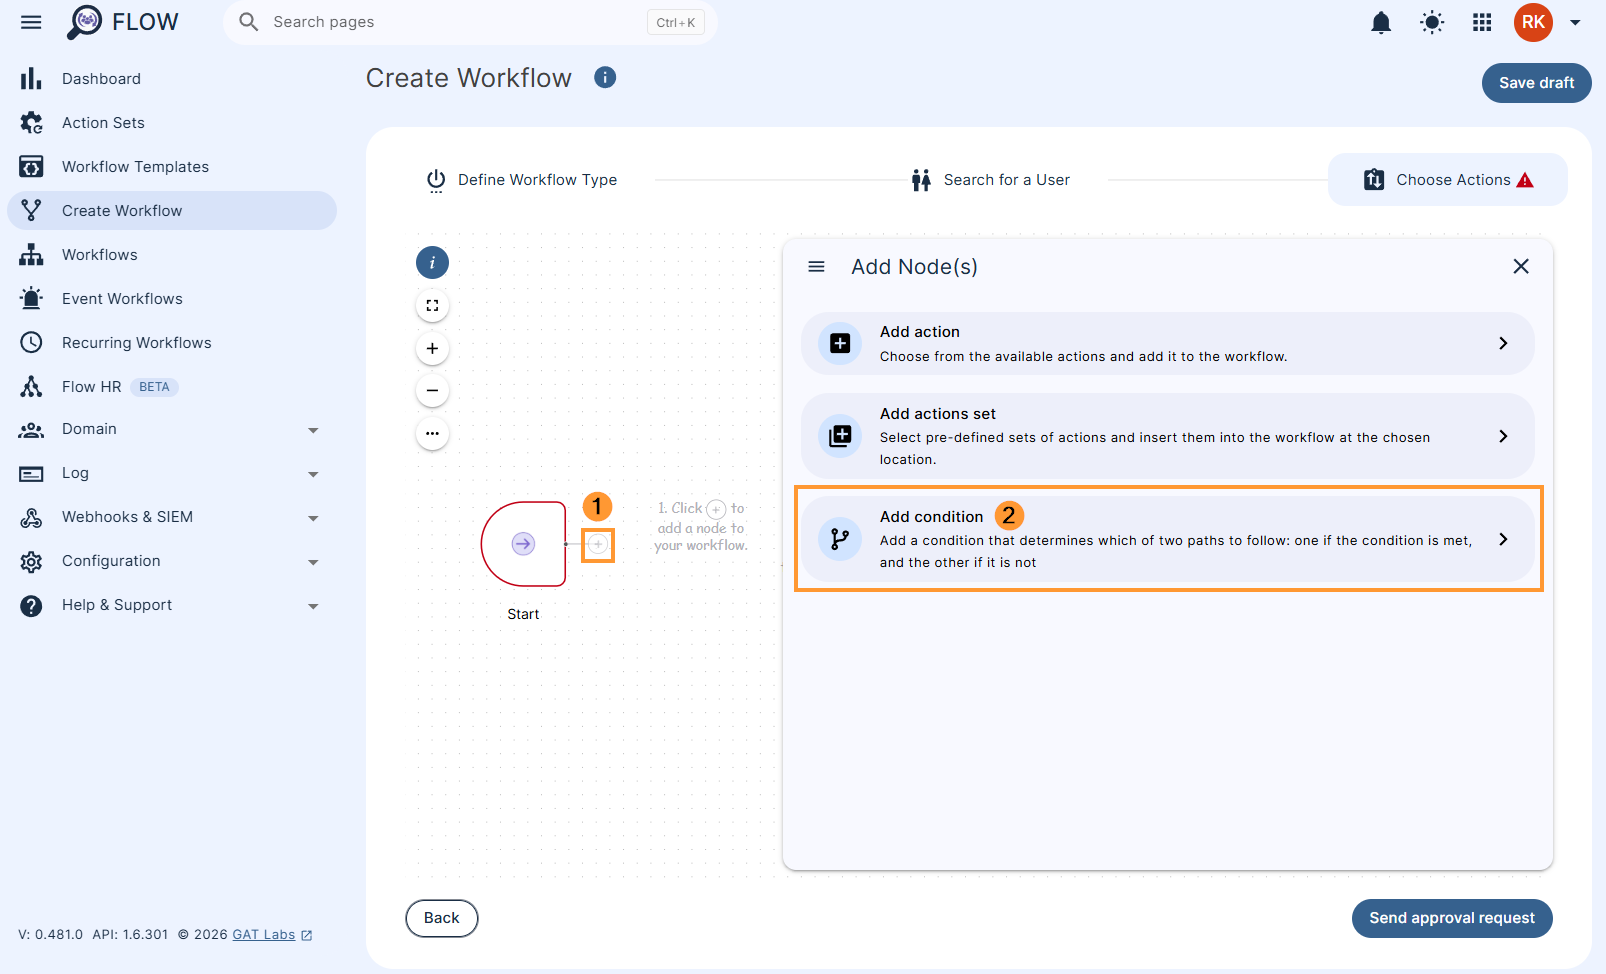This screenshot has height=974, width=1606.
Task: Click the Help & Support question icon
Action: click(x=31, y=606)
